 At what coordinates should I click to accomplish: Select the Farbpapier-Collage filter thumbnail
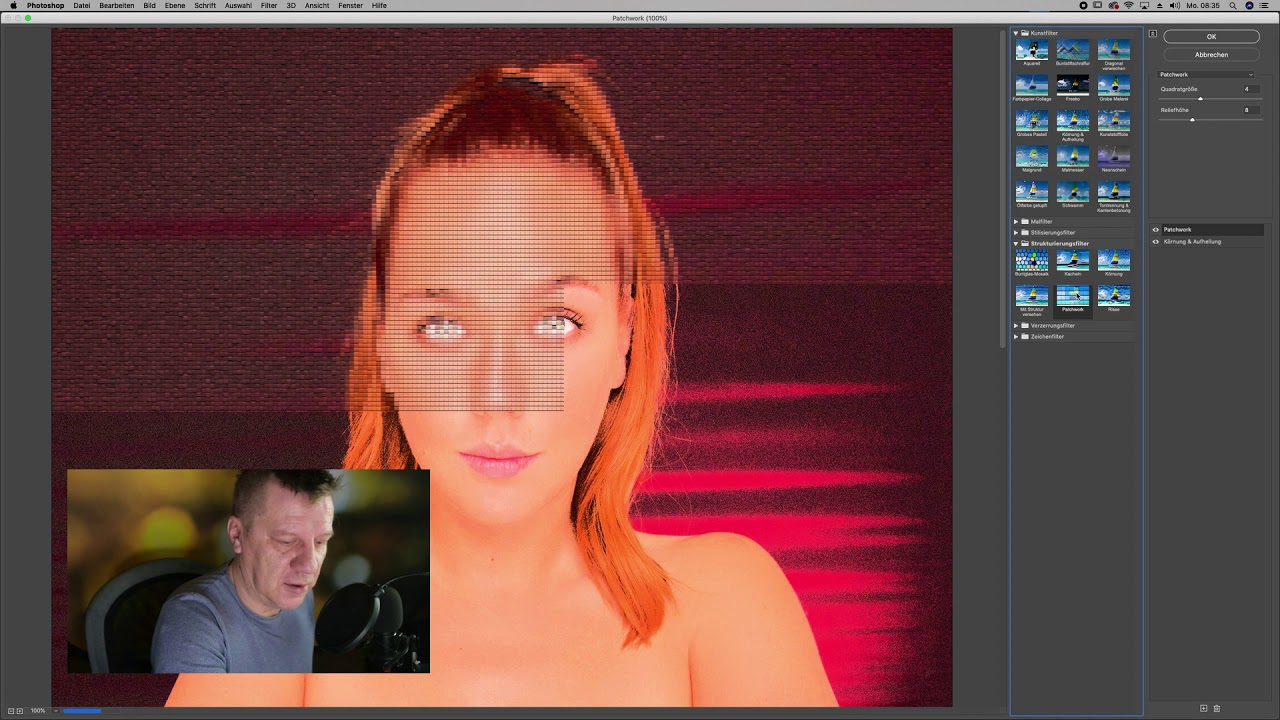1032,85
